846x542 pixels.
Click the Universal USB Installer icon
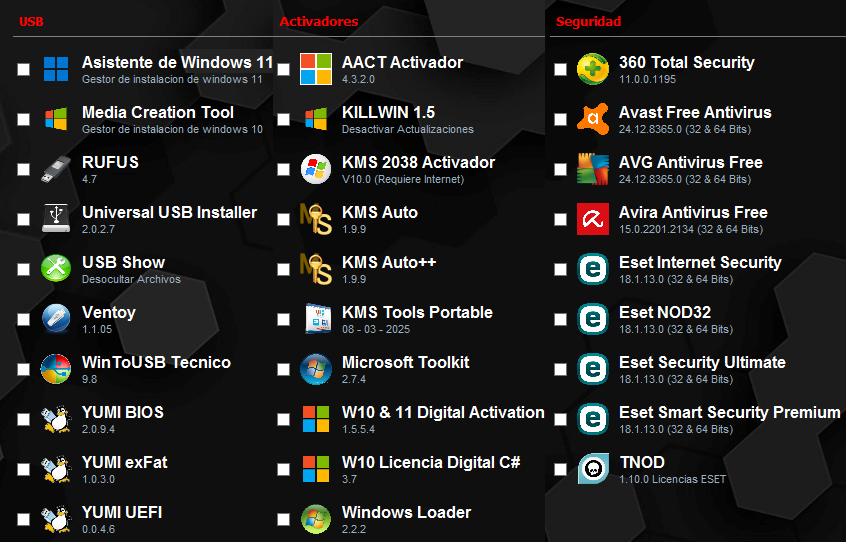pyautogui.click(x=56, y=219)
